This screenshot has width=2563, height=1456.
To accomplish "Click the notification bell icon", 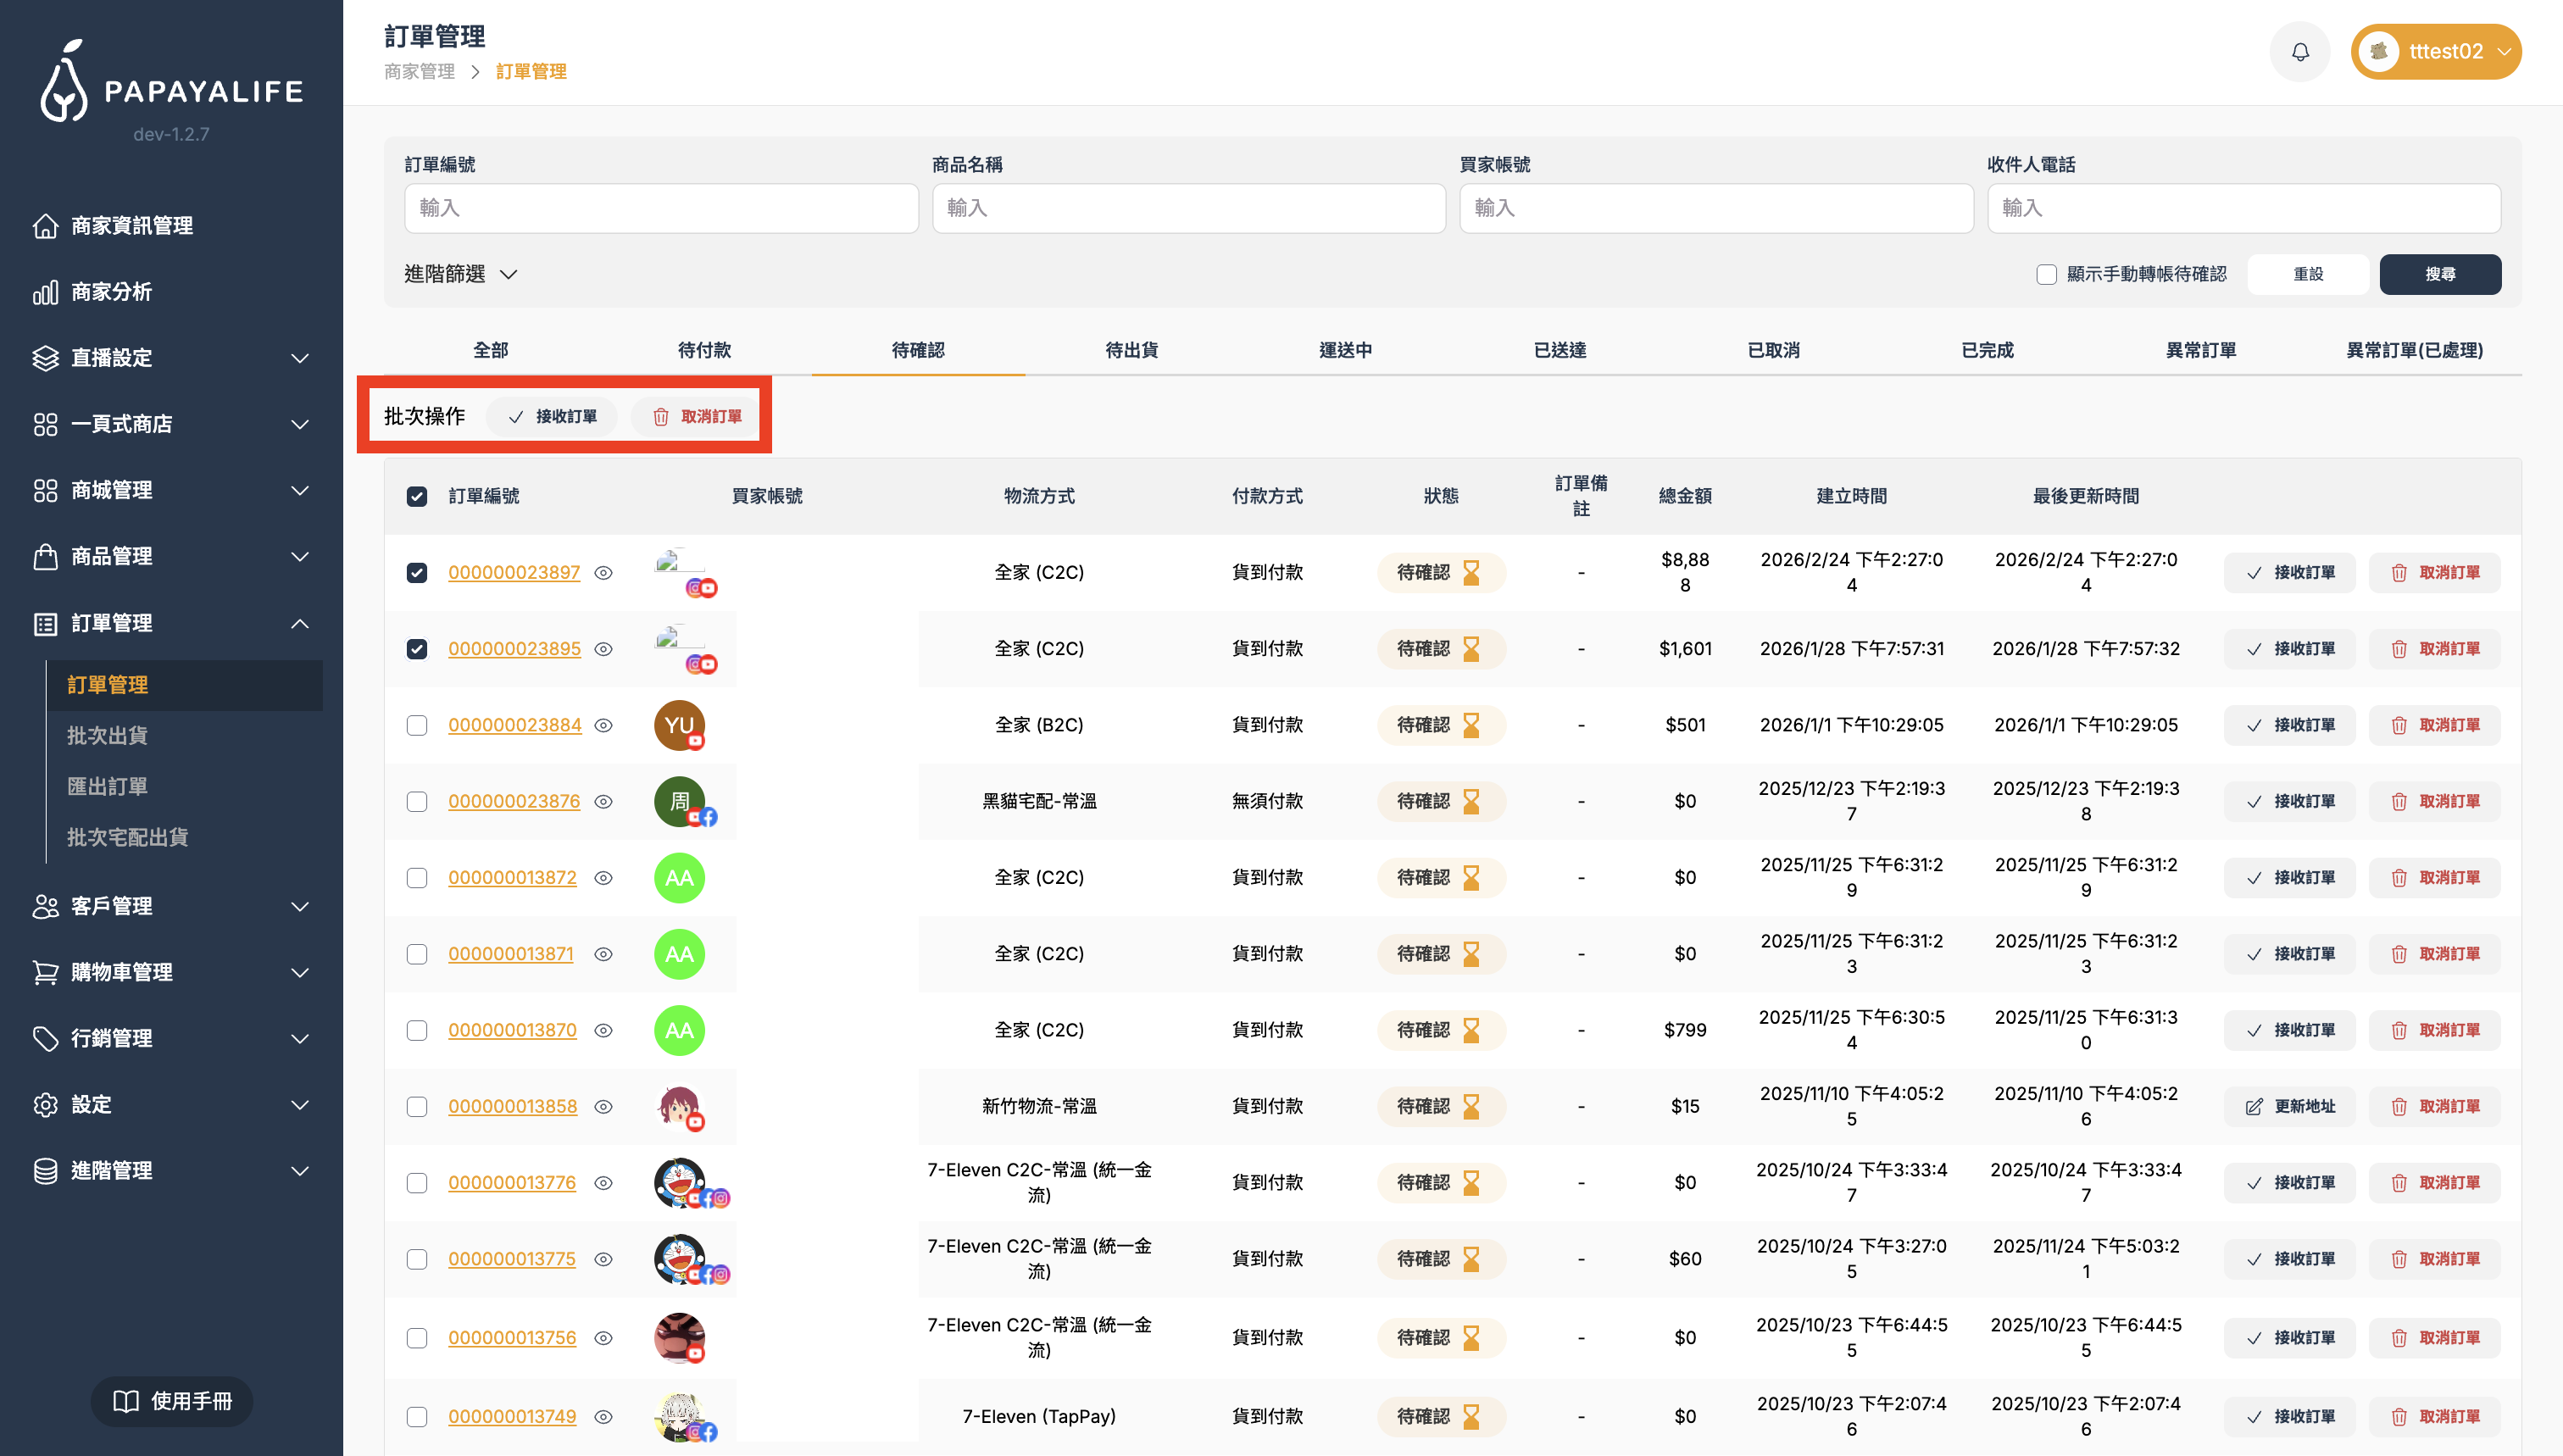I will click(x=2299, y=52).
